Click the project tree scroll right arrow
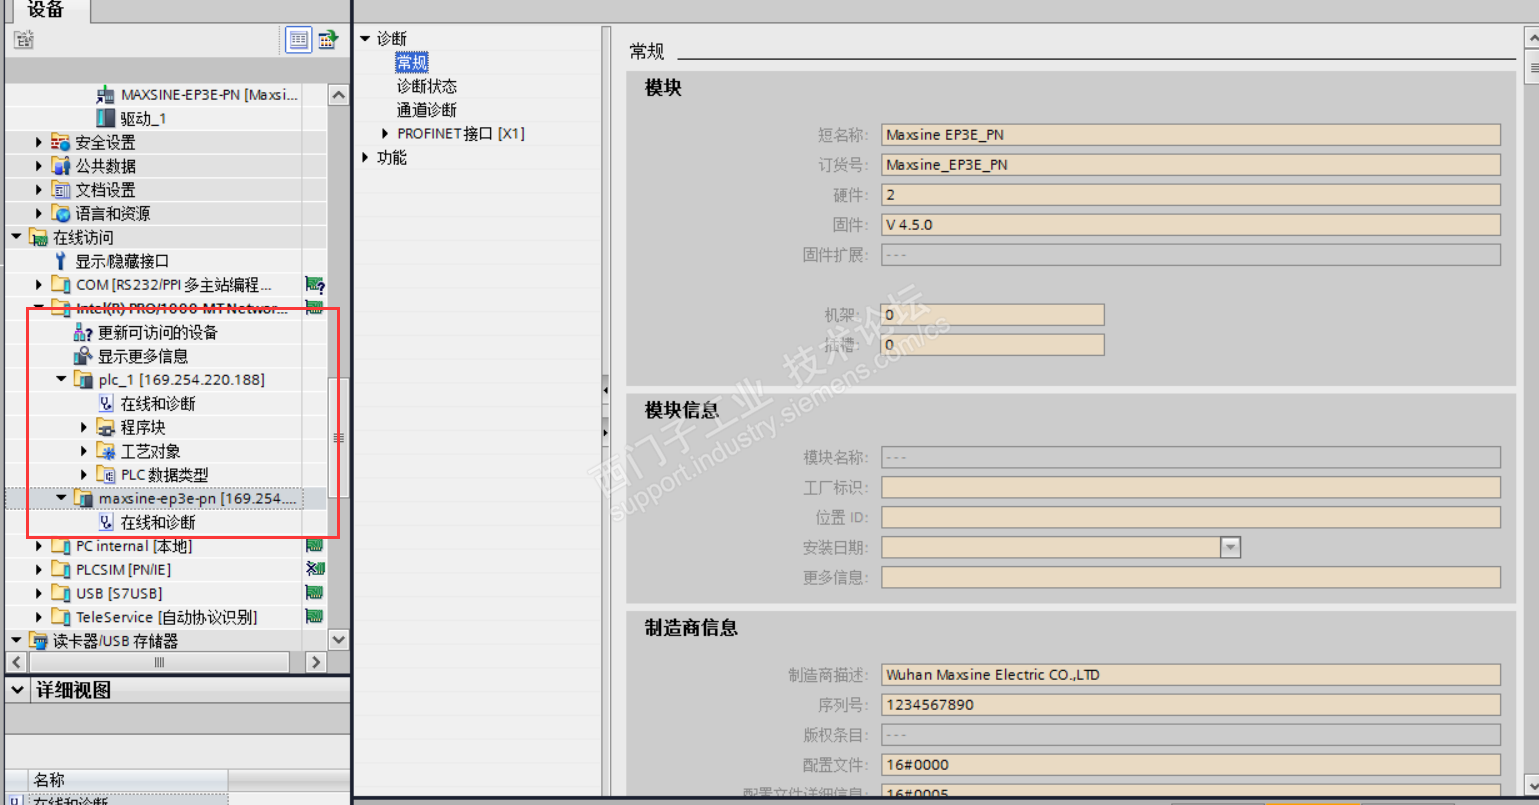Viewport: 1539px width, 805px height. click(x=316, y=662)
